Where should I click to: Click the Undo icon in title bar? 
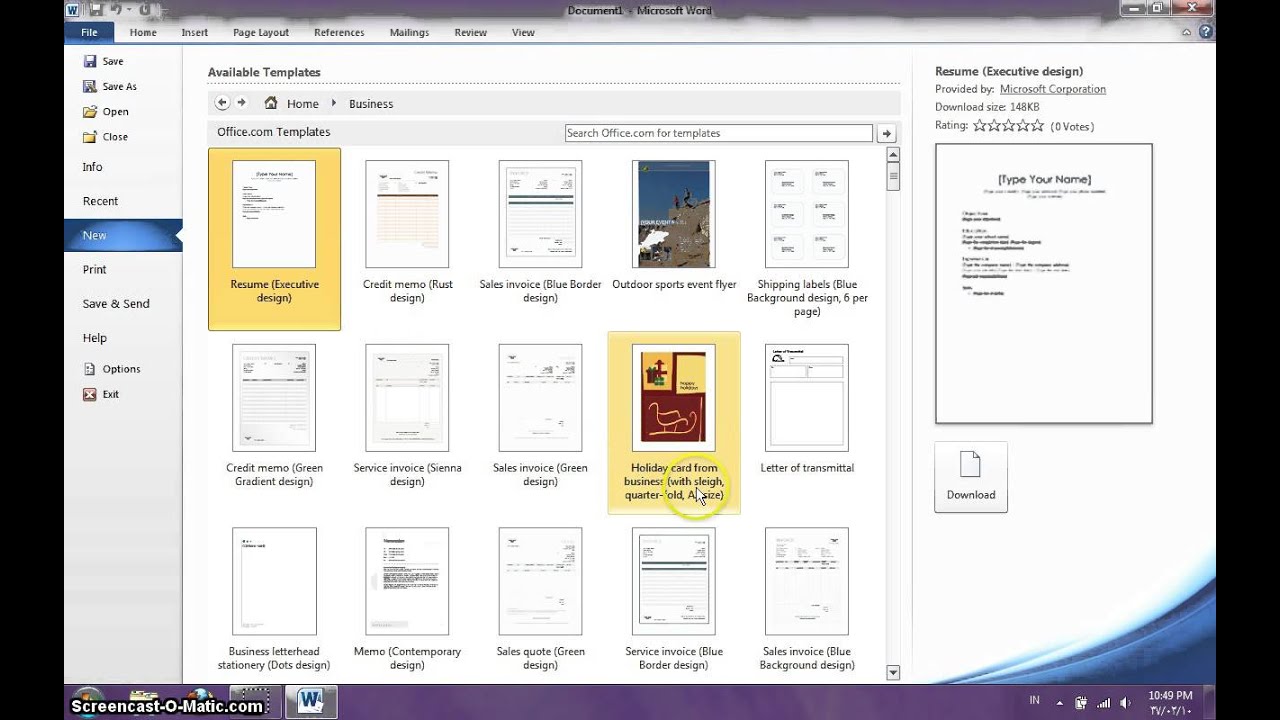[x=117, y=10]
